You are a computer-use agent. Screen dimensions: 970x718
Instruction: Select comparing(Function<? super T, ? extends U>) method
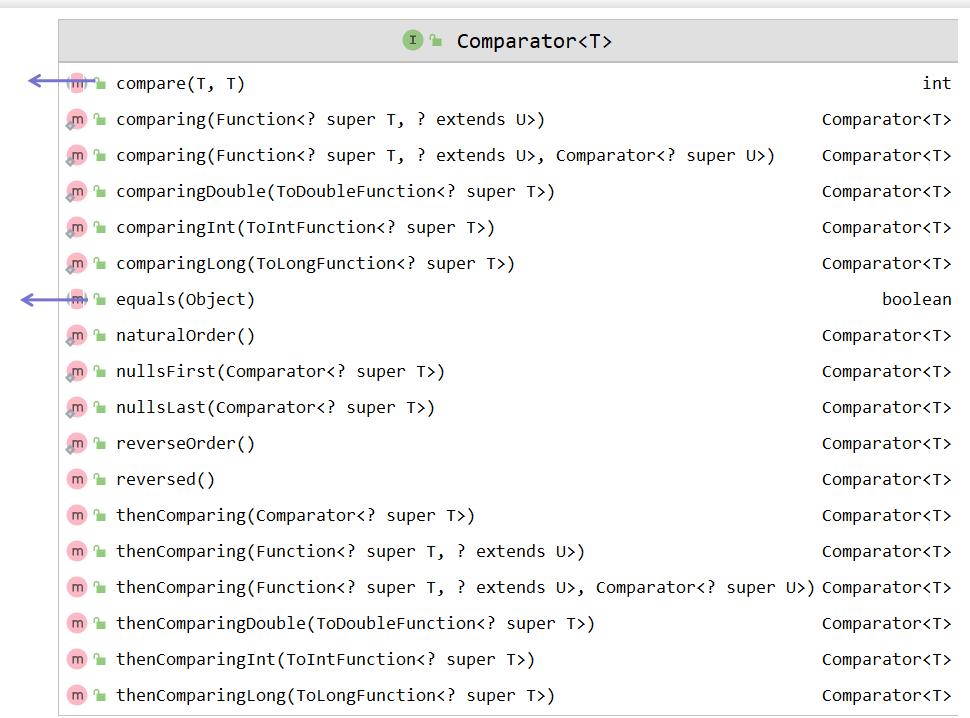point(330,119)
